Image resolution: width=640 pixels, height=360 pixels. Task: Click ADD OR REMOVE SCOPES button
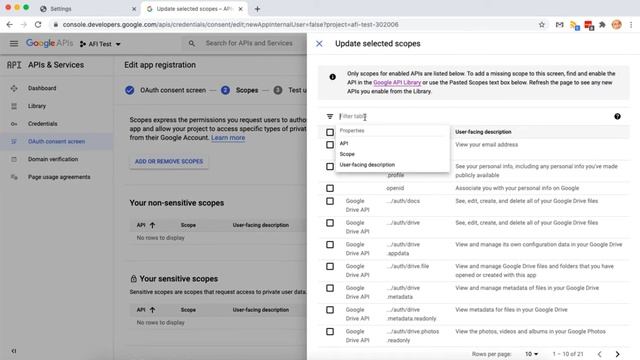169,161
